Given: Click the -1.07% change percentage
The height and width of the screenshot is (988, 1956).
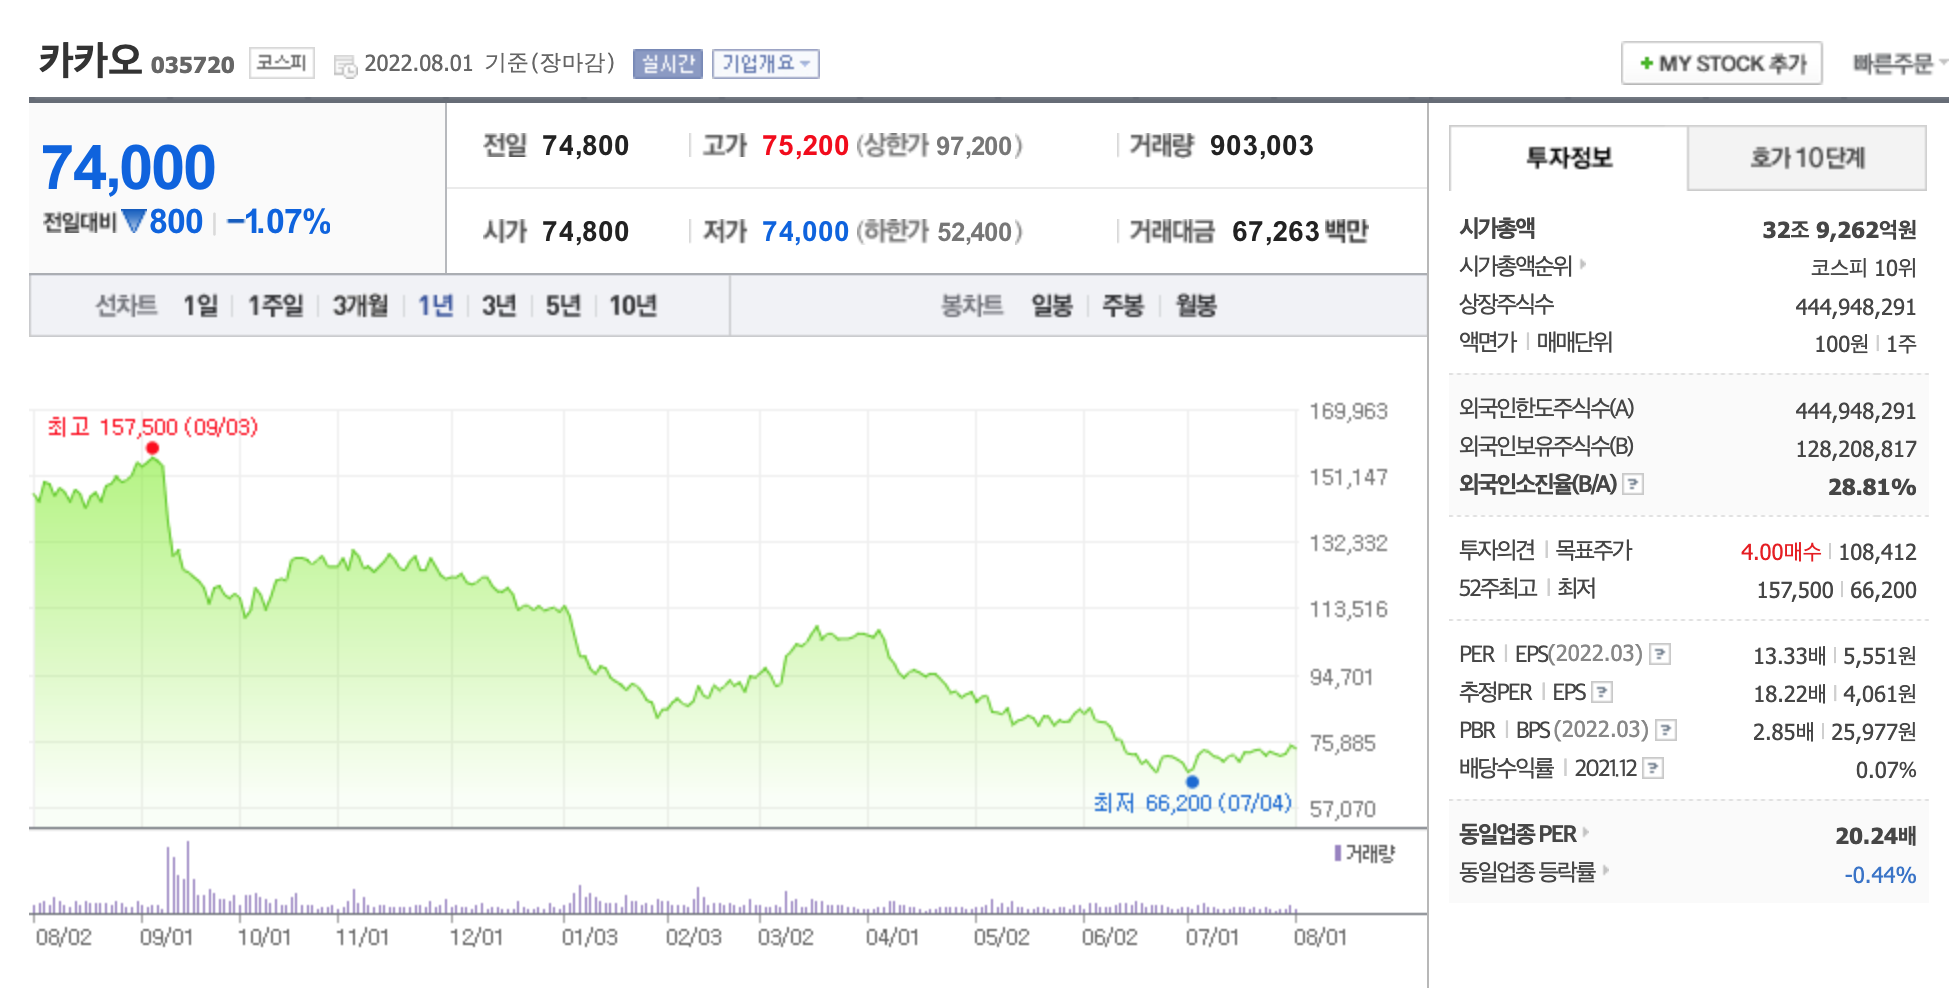Looking at the screenshot, I should [279, 222].
